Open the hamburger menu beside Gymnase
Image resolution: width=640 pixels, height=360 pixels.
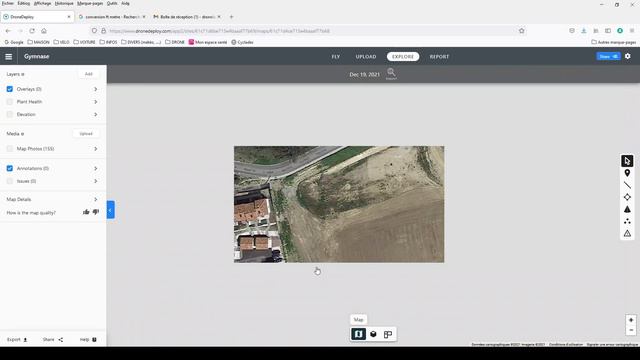(9, 57)
